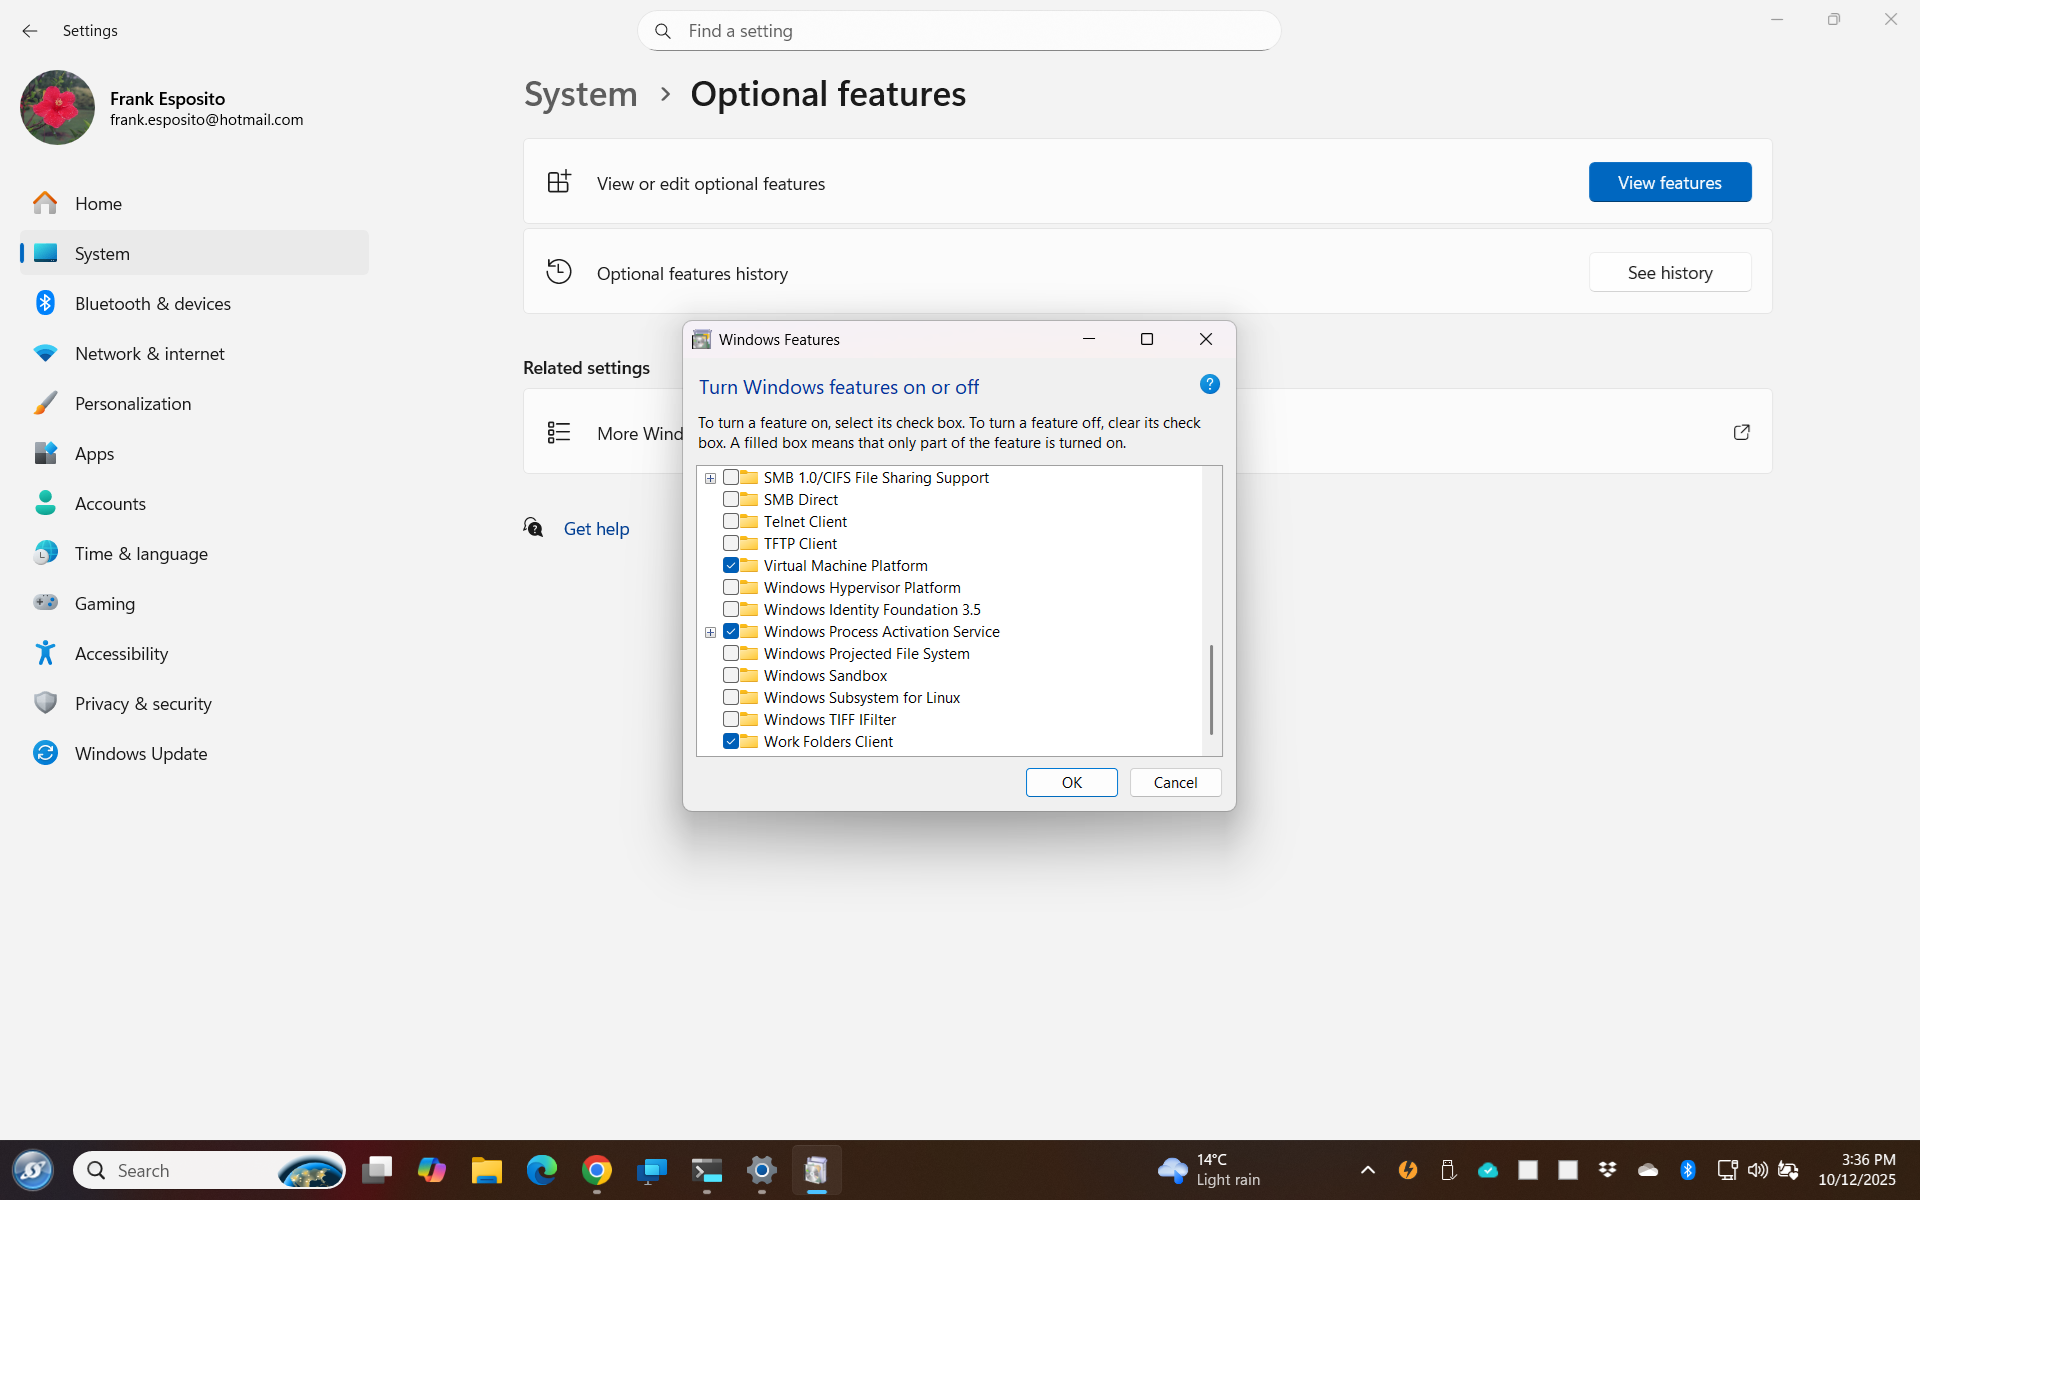Open Network & internet wifi icon
2061x1379 pixels.
point(45,353)
